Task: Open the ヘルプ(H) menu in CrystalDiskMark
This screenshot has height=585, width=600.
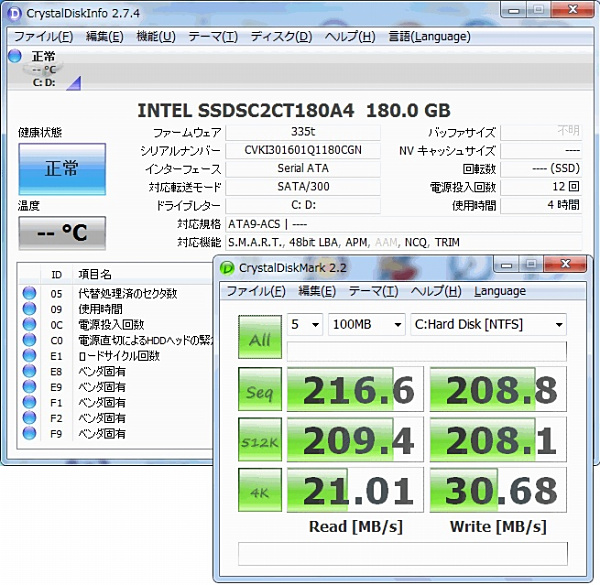Action: [x=436, y=291]
